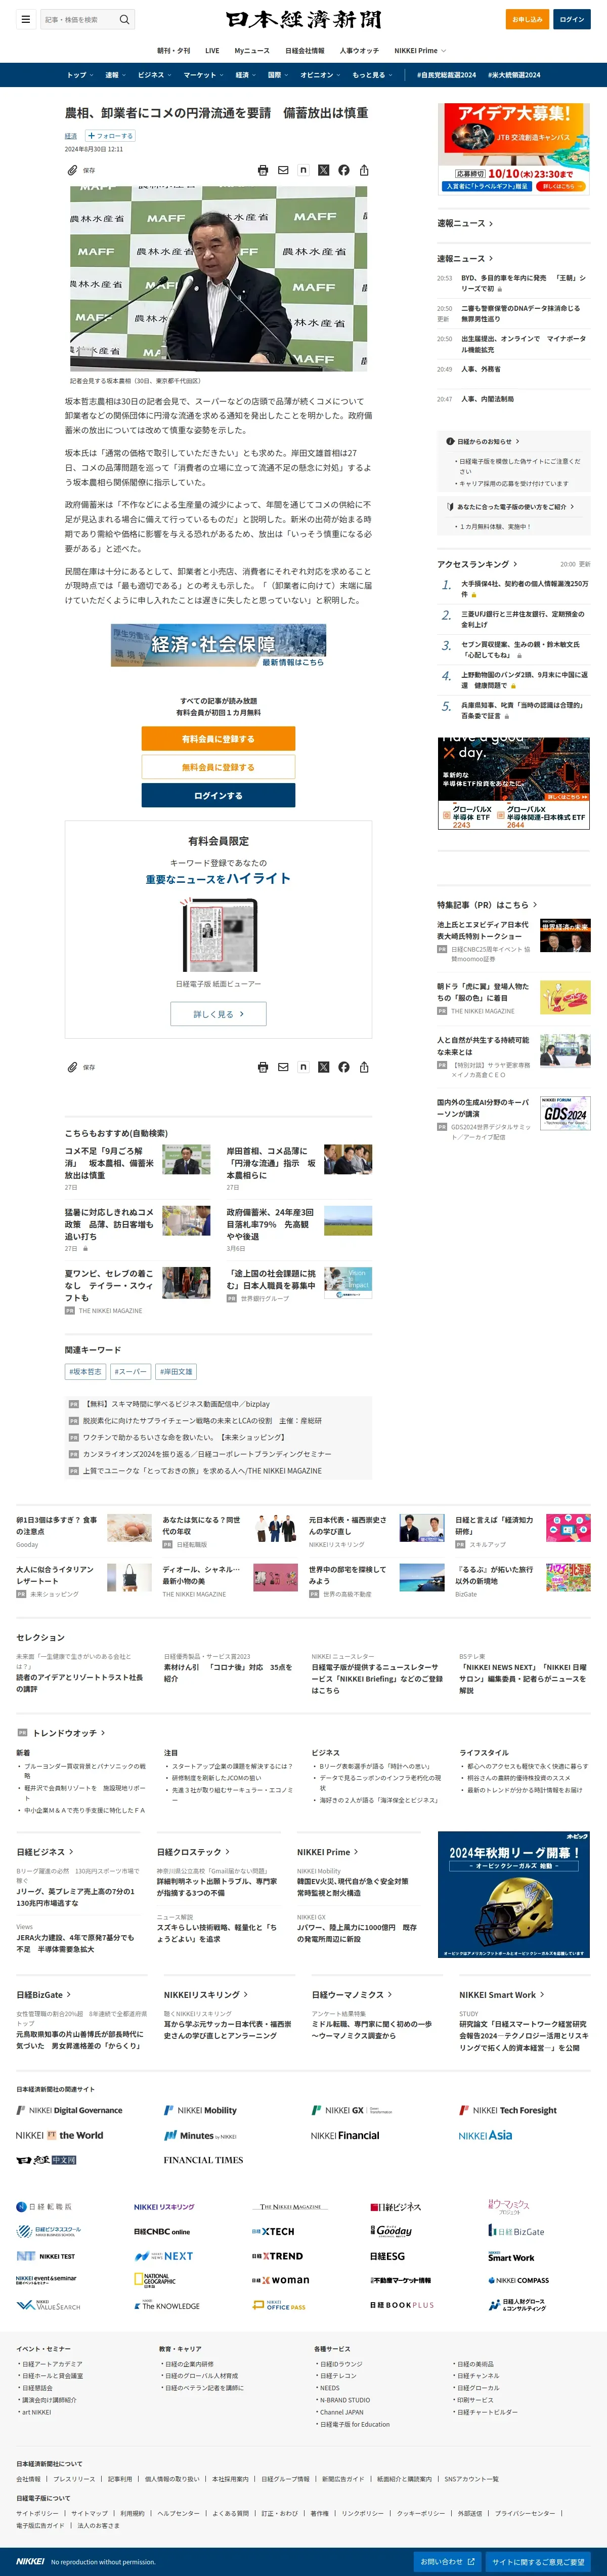Click the #坂本哲志 keyword tag
This screenshot has width=607, height=2576.
pyautogui.click(x=85, y=1371)
